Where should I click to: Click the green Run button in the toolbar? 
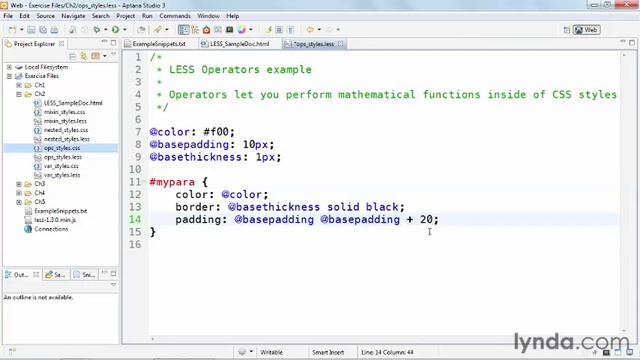point(116,29)
